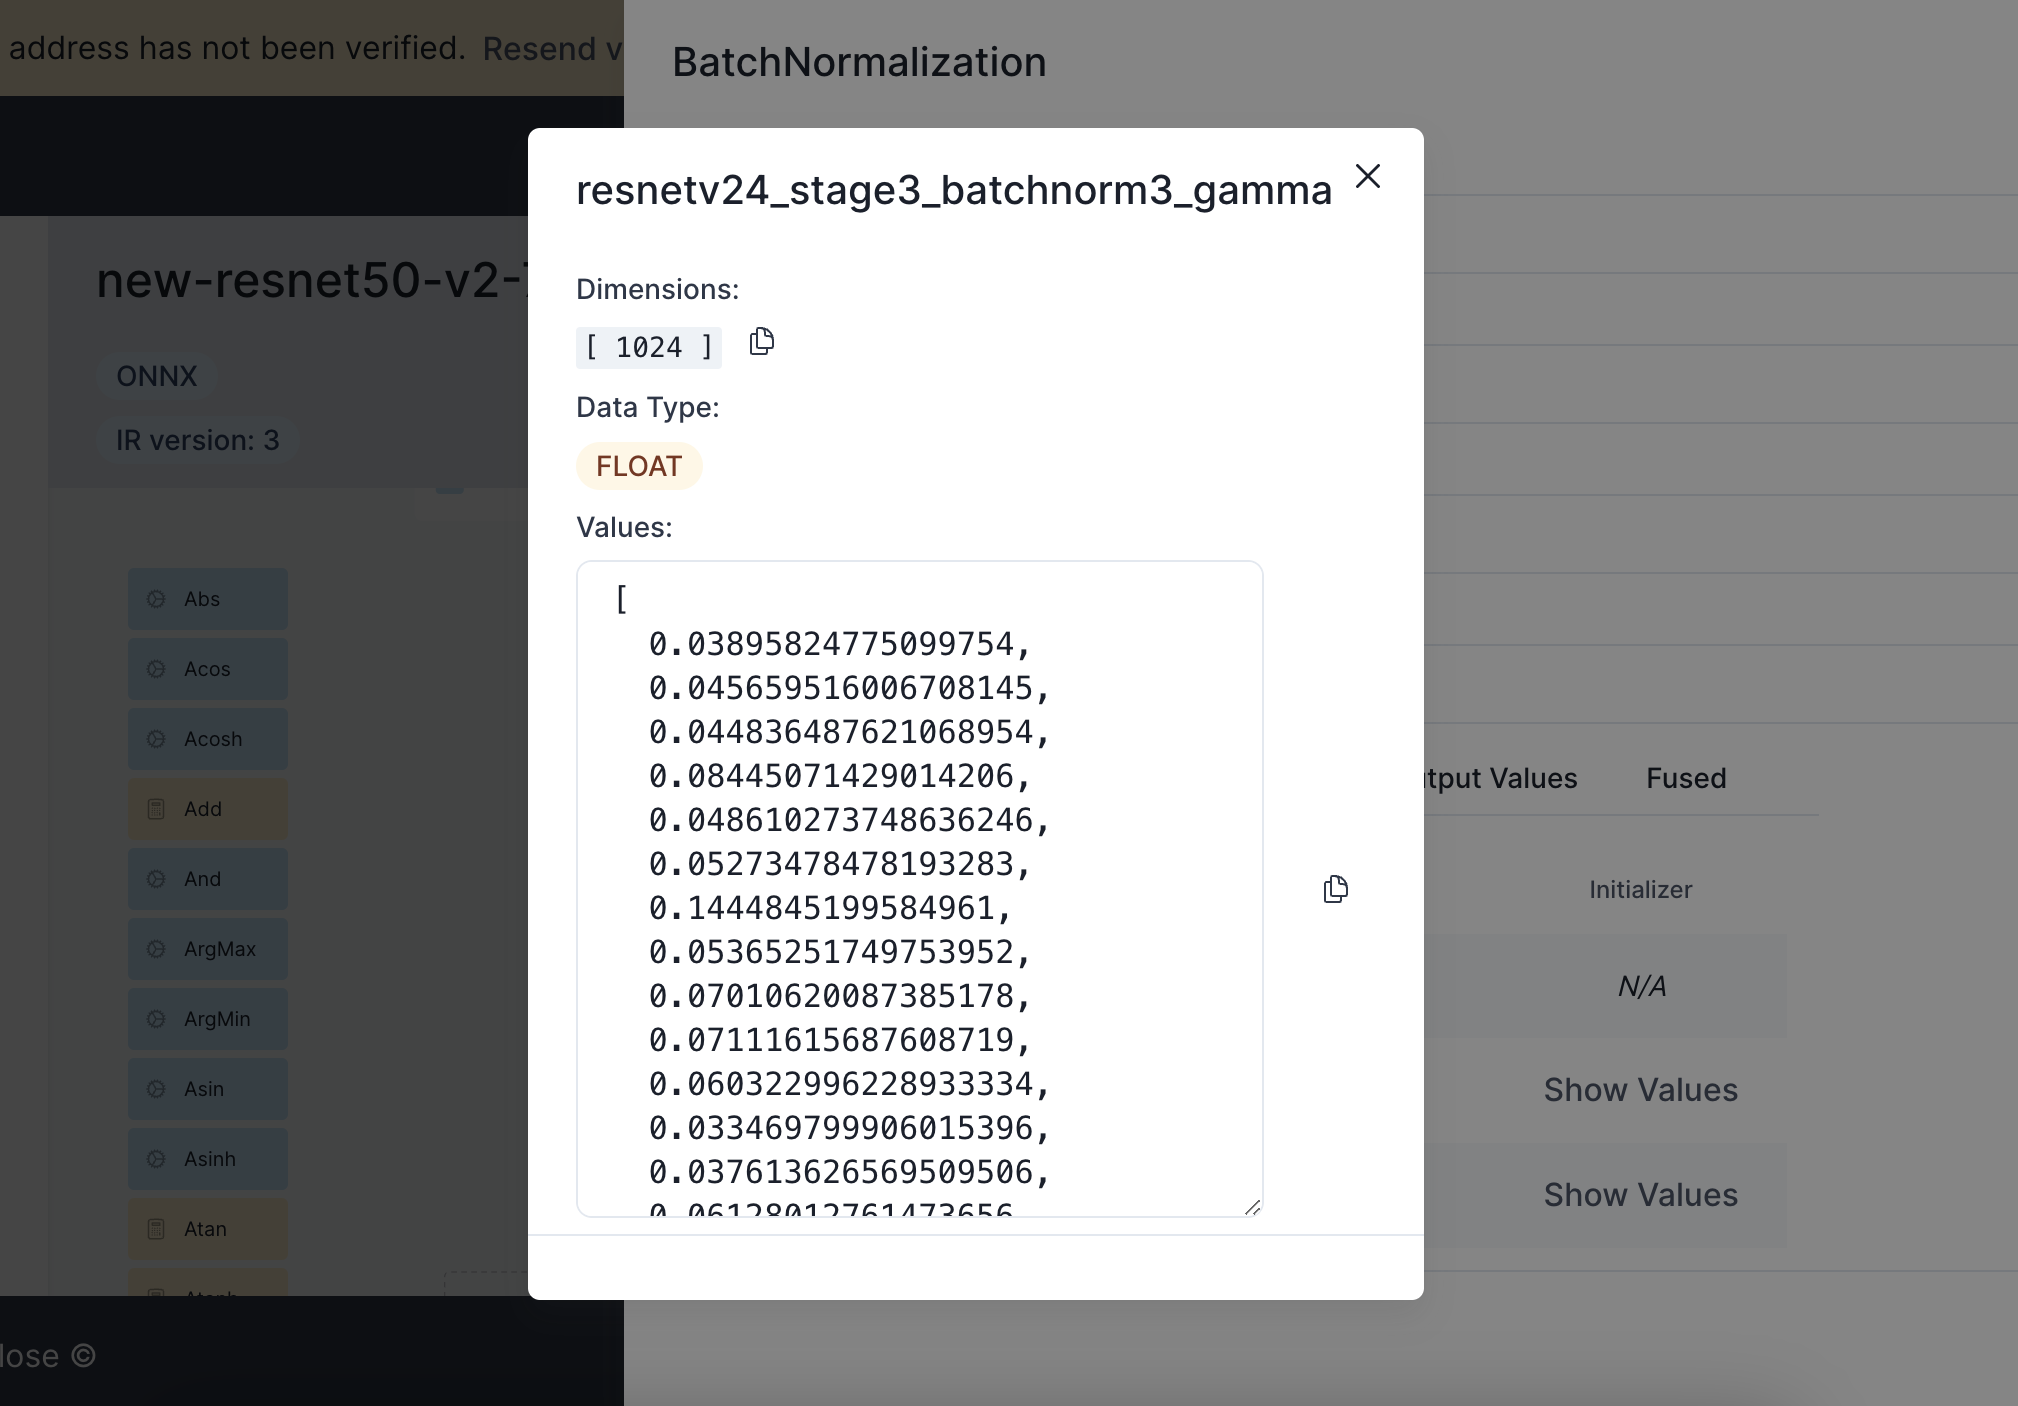
Task: Click the copy icon beside the values list
Action: [x=1335, y=889]
